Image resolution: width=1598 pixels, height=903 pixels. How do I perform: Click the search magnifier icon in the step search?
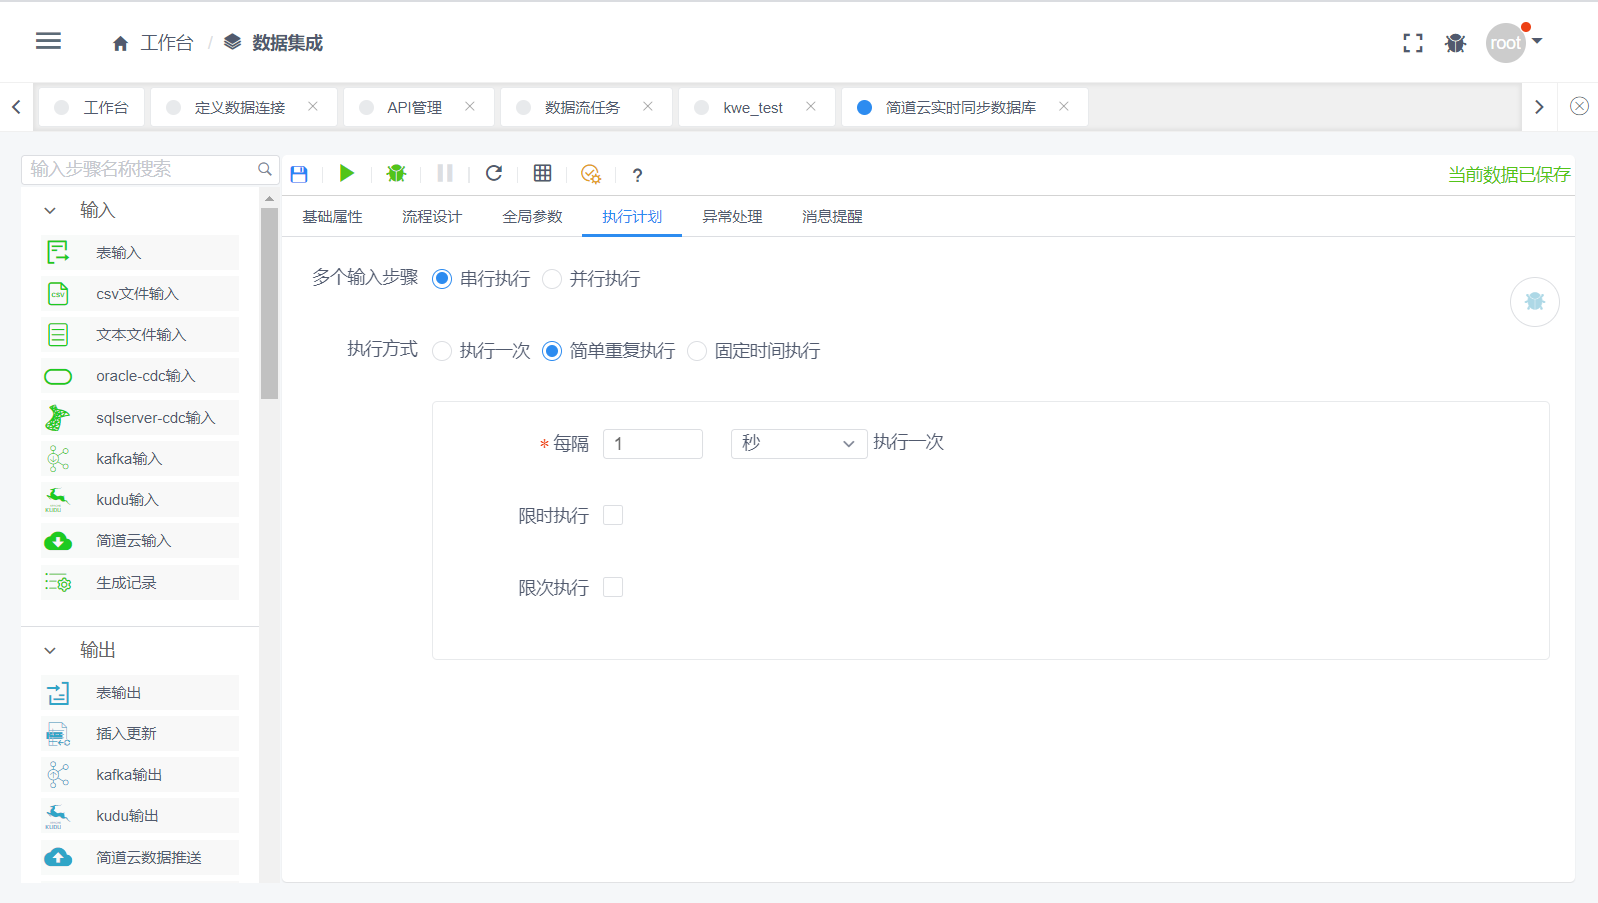click(265, 169)
